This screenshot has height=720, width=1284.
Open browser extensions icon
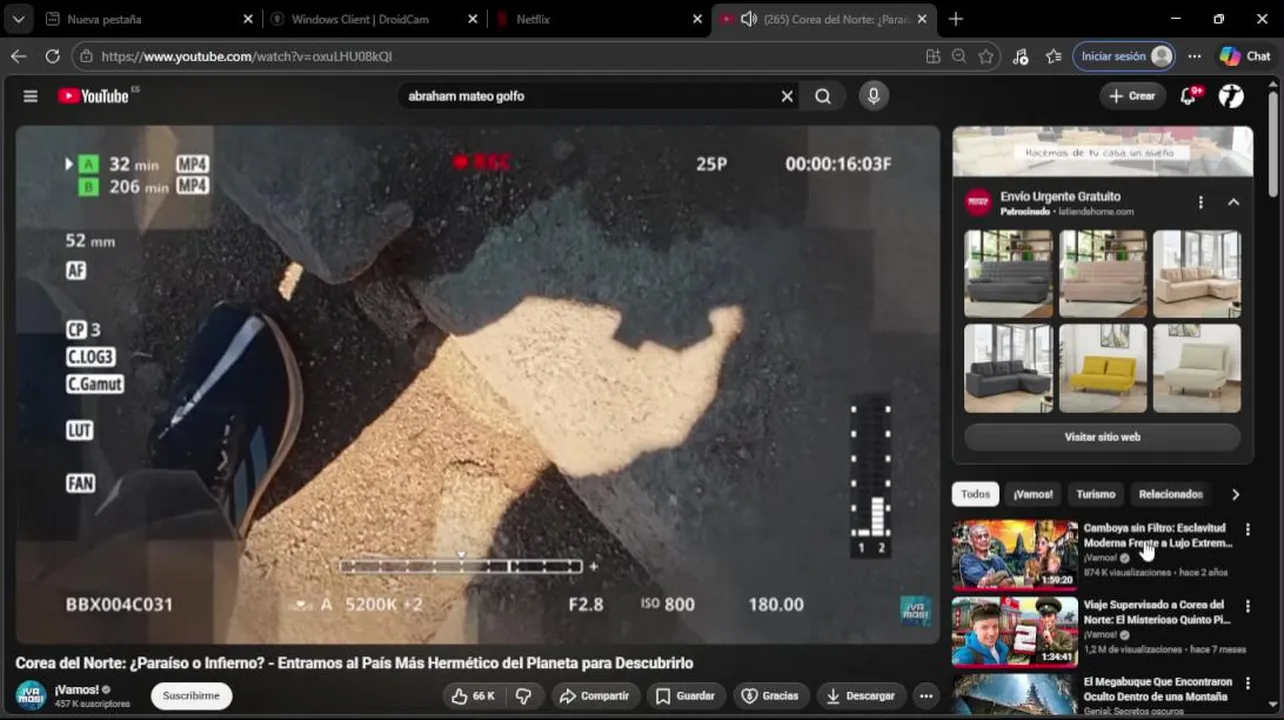[x=1020, y=56]
